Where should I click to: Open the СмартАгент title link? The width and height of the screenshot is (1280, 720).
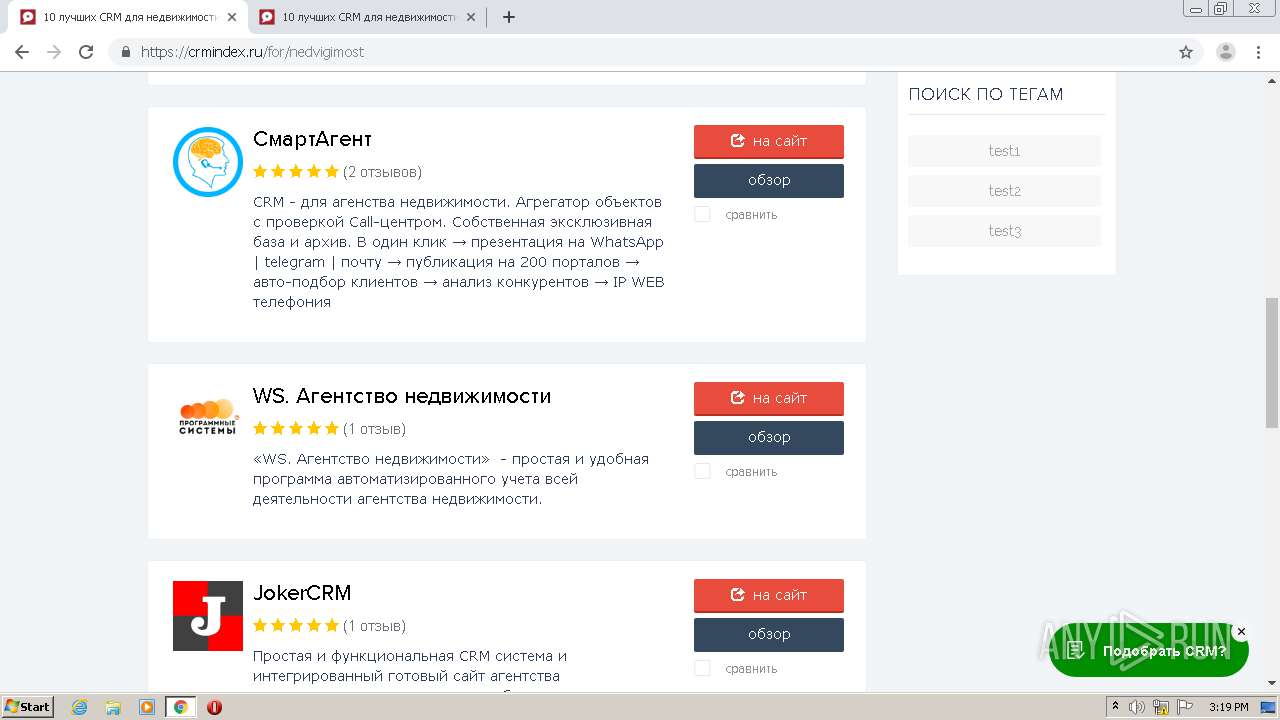(312, 139)
